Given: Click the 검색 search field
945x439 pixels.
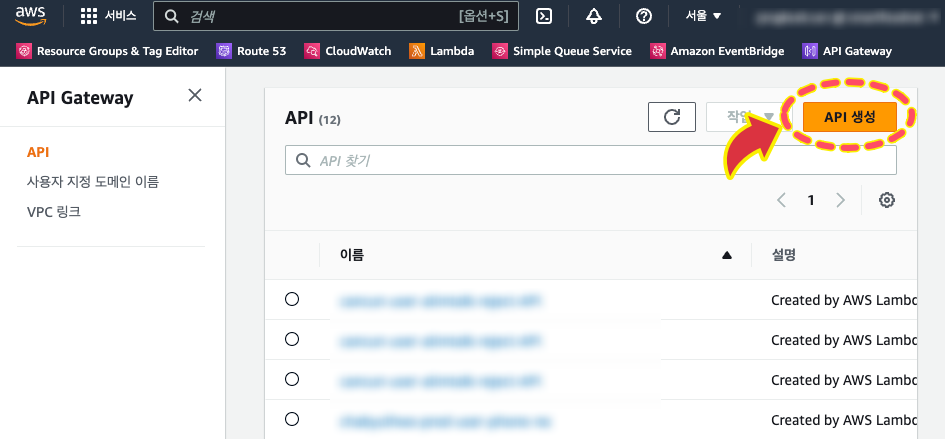Looking at the screenshot, I should (x=336, y=16).
